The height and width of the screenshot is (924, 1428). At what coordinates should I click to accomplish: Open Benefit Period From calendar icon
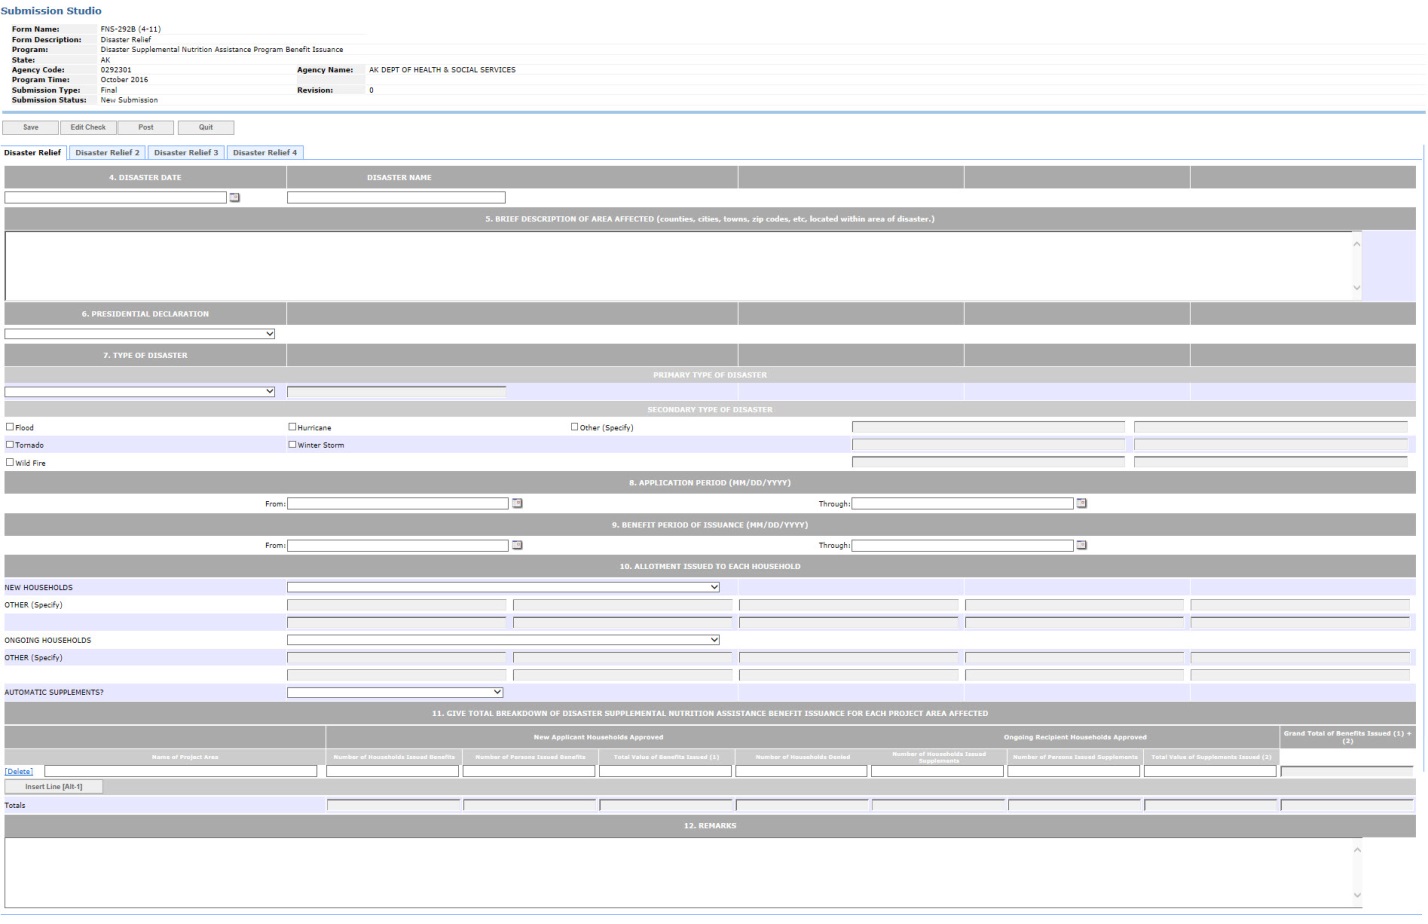pos(517,545)
